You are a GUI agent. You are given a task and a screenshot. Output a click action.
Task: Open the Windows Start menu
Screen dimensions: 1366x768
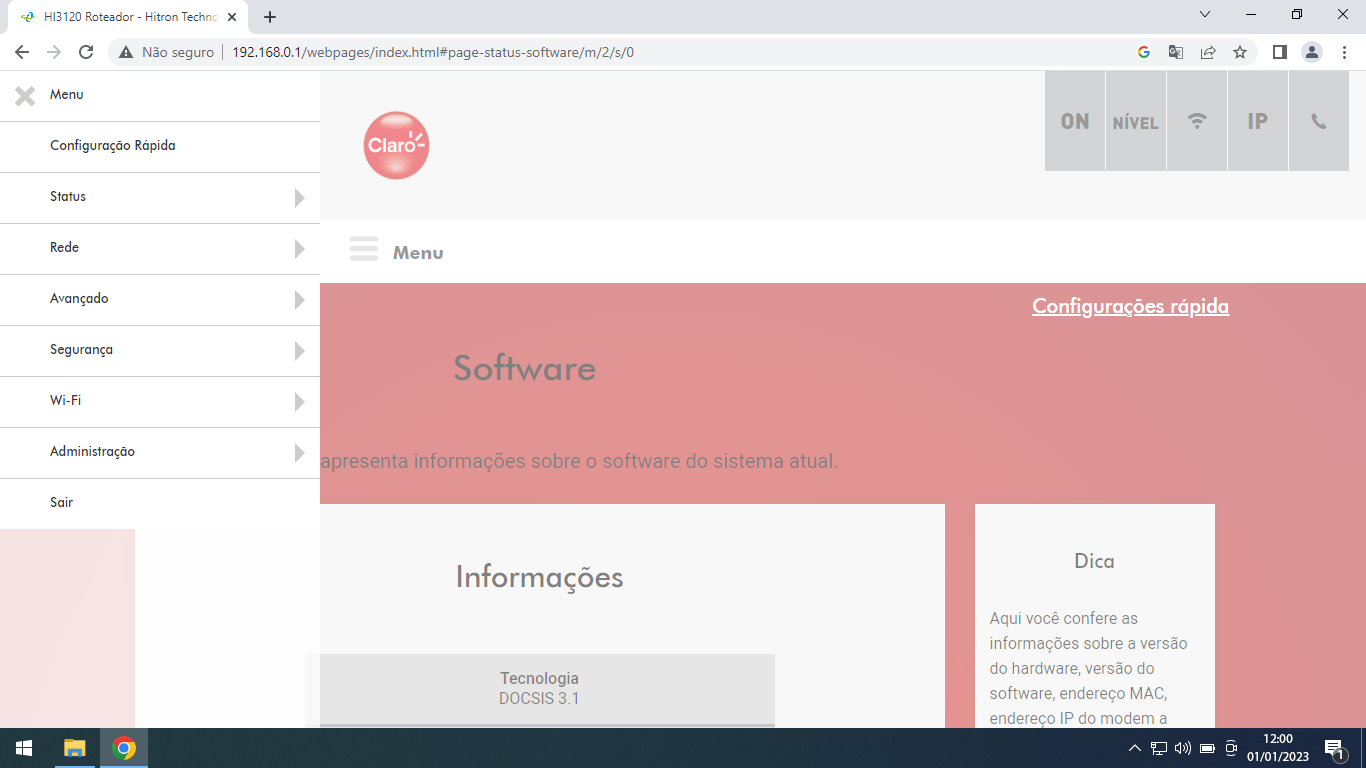click(24, 748)
